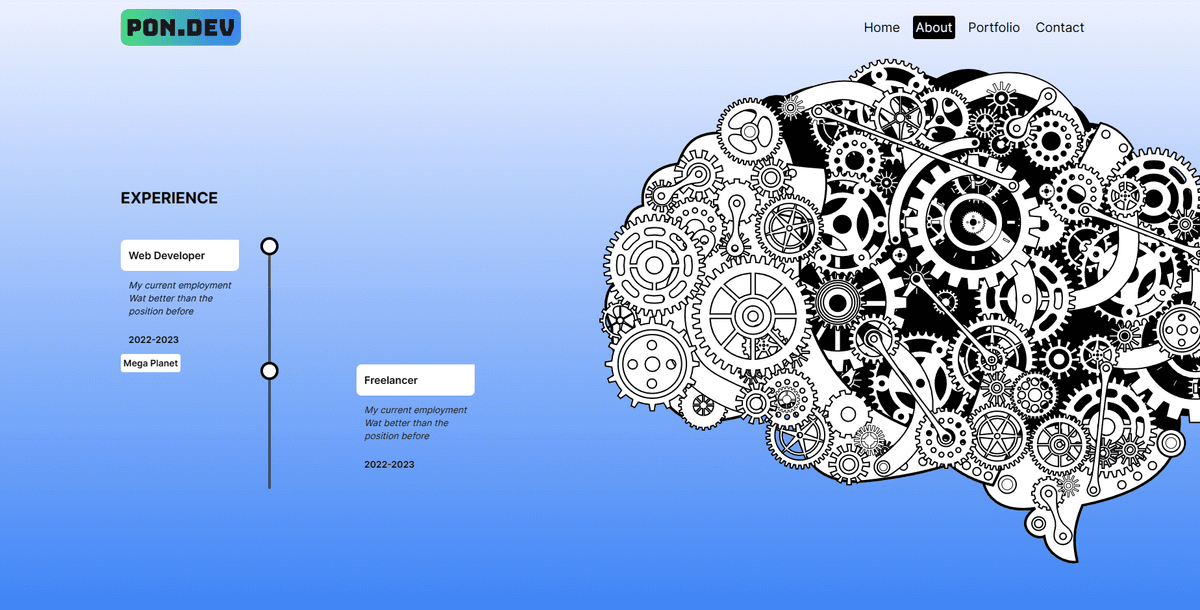The width and height of the screenshot is (1200, 610).
Task: Click the 2022-2023 date under Freelancer
Action: click(x=390, y=465)
